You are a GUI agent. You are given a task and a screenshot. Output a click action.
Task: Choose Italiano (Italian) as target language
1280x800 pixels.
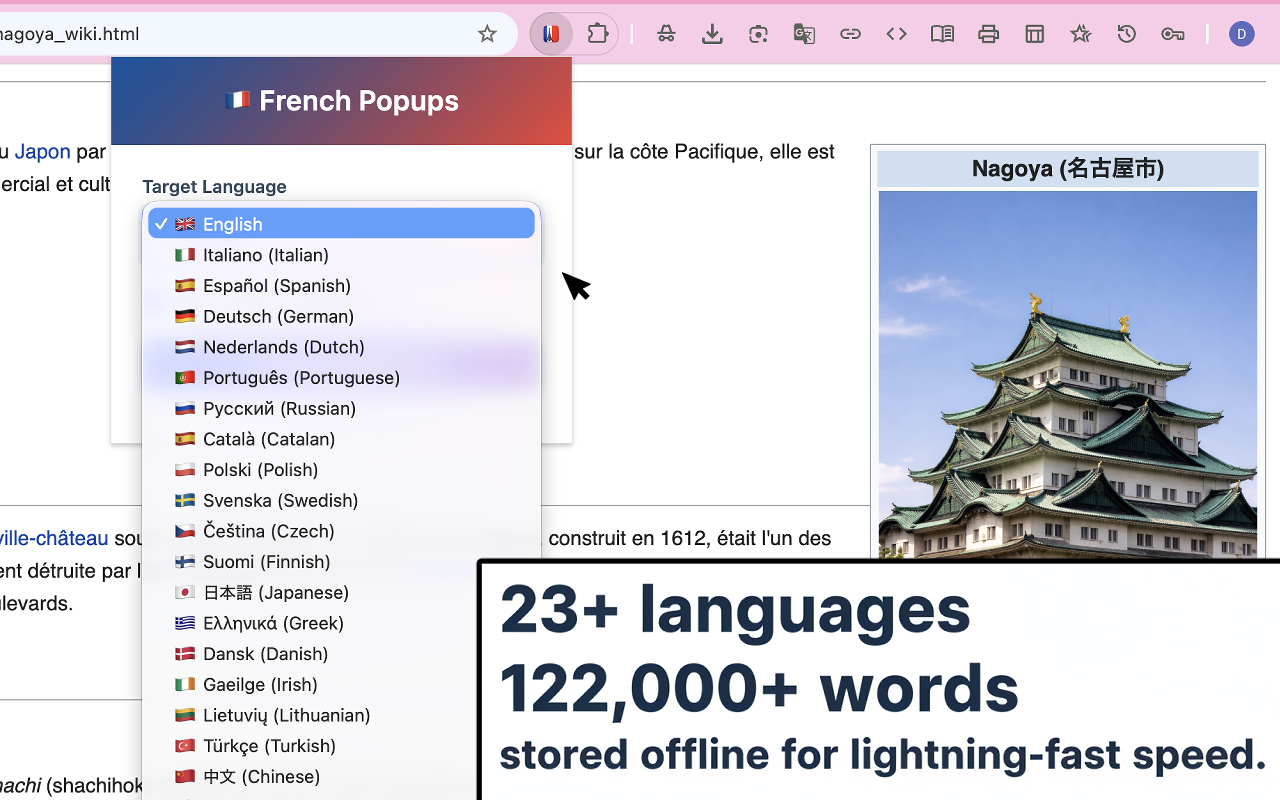(341, 255)
